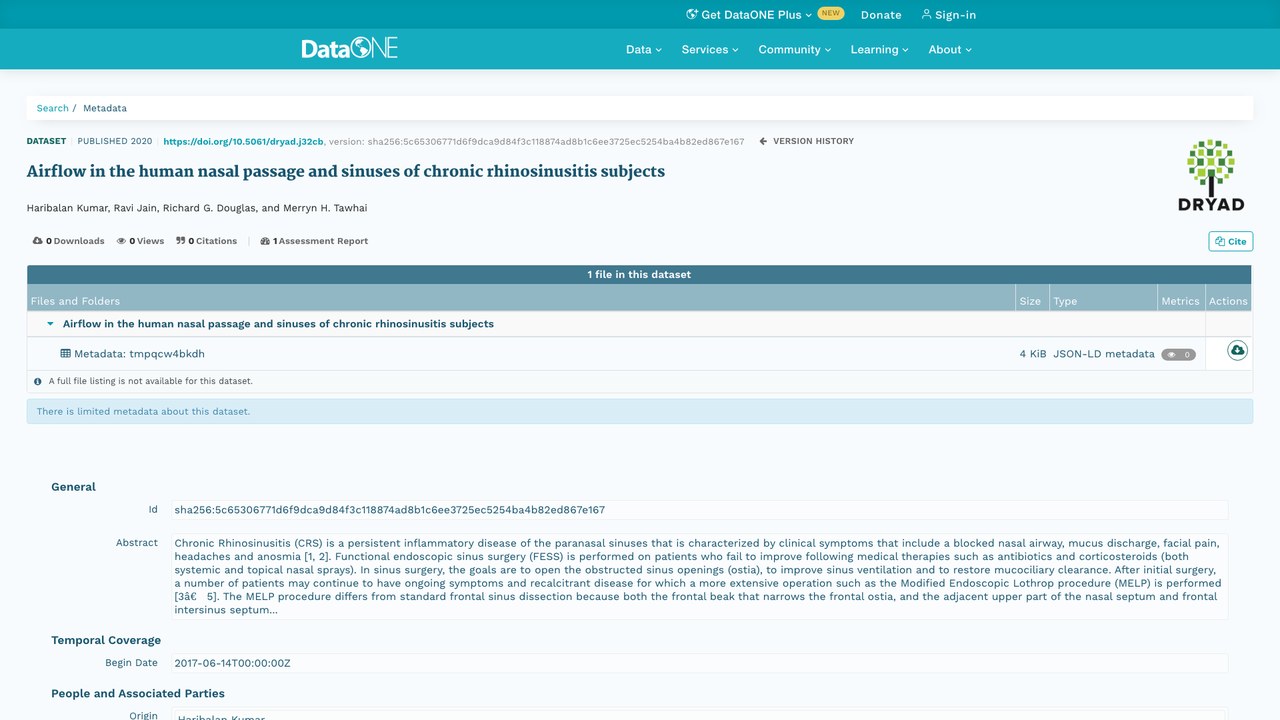1280x720 pixels.
Task: Expand the Learning menu
Action: (880, 49)
